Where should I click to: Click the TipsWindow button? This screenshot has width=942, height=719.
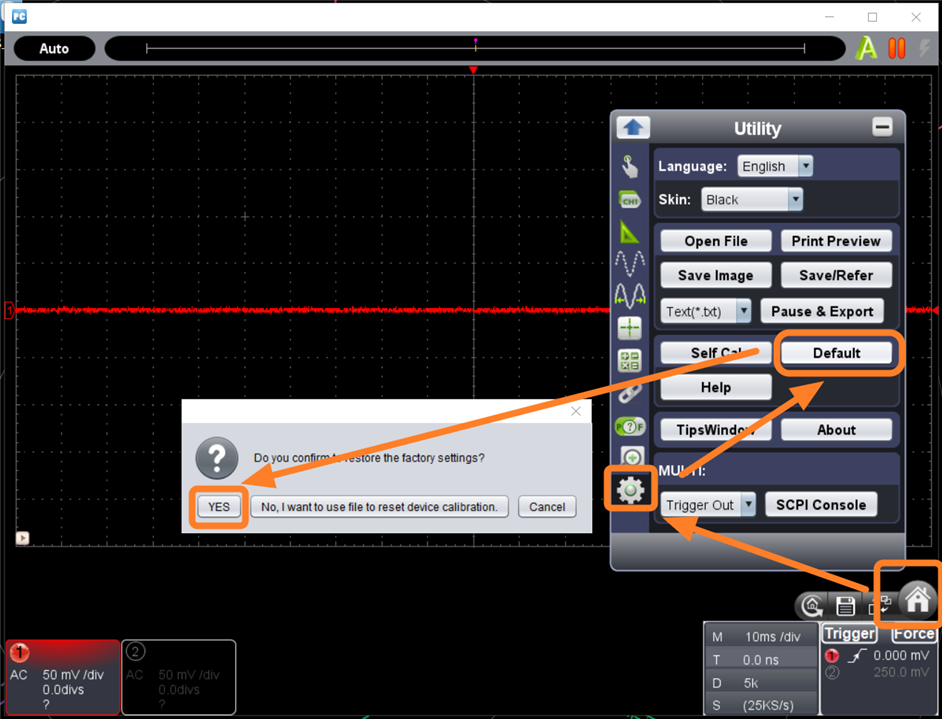coord(716,429)
